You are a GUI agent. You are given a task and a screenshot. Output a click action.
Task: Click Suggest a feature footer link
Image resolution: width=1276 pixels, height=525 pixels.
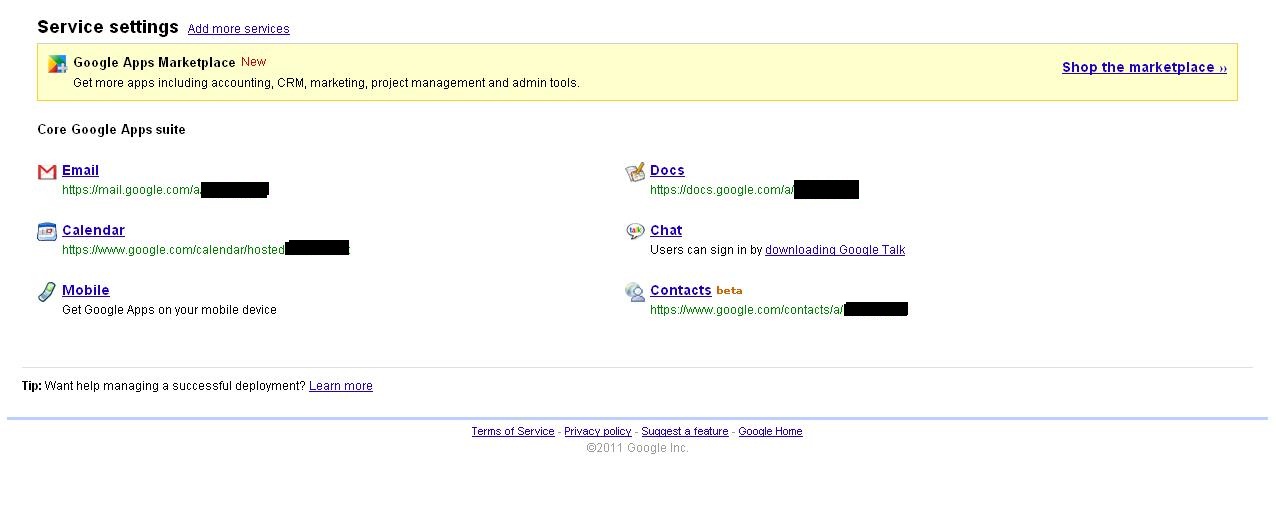pos(685,431)
